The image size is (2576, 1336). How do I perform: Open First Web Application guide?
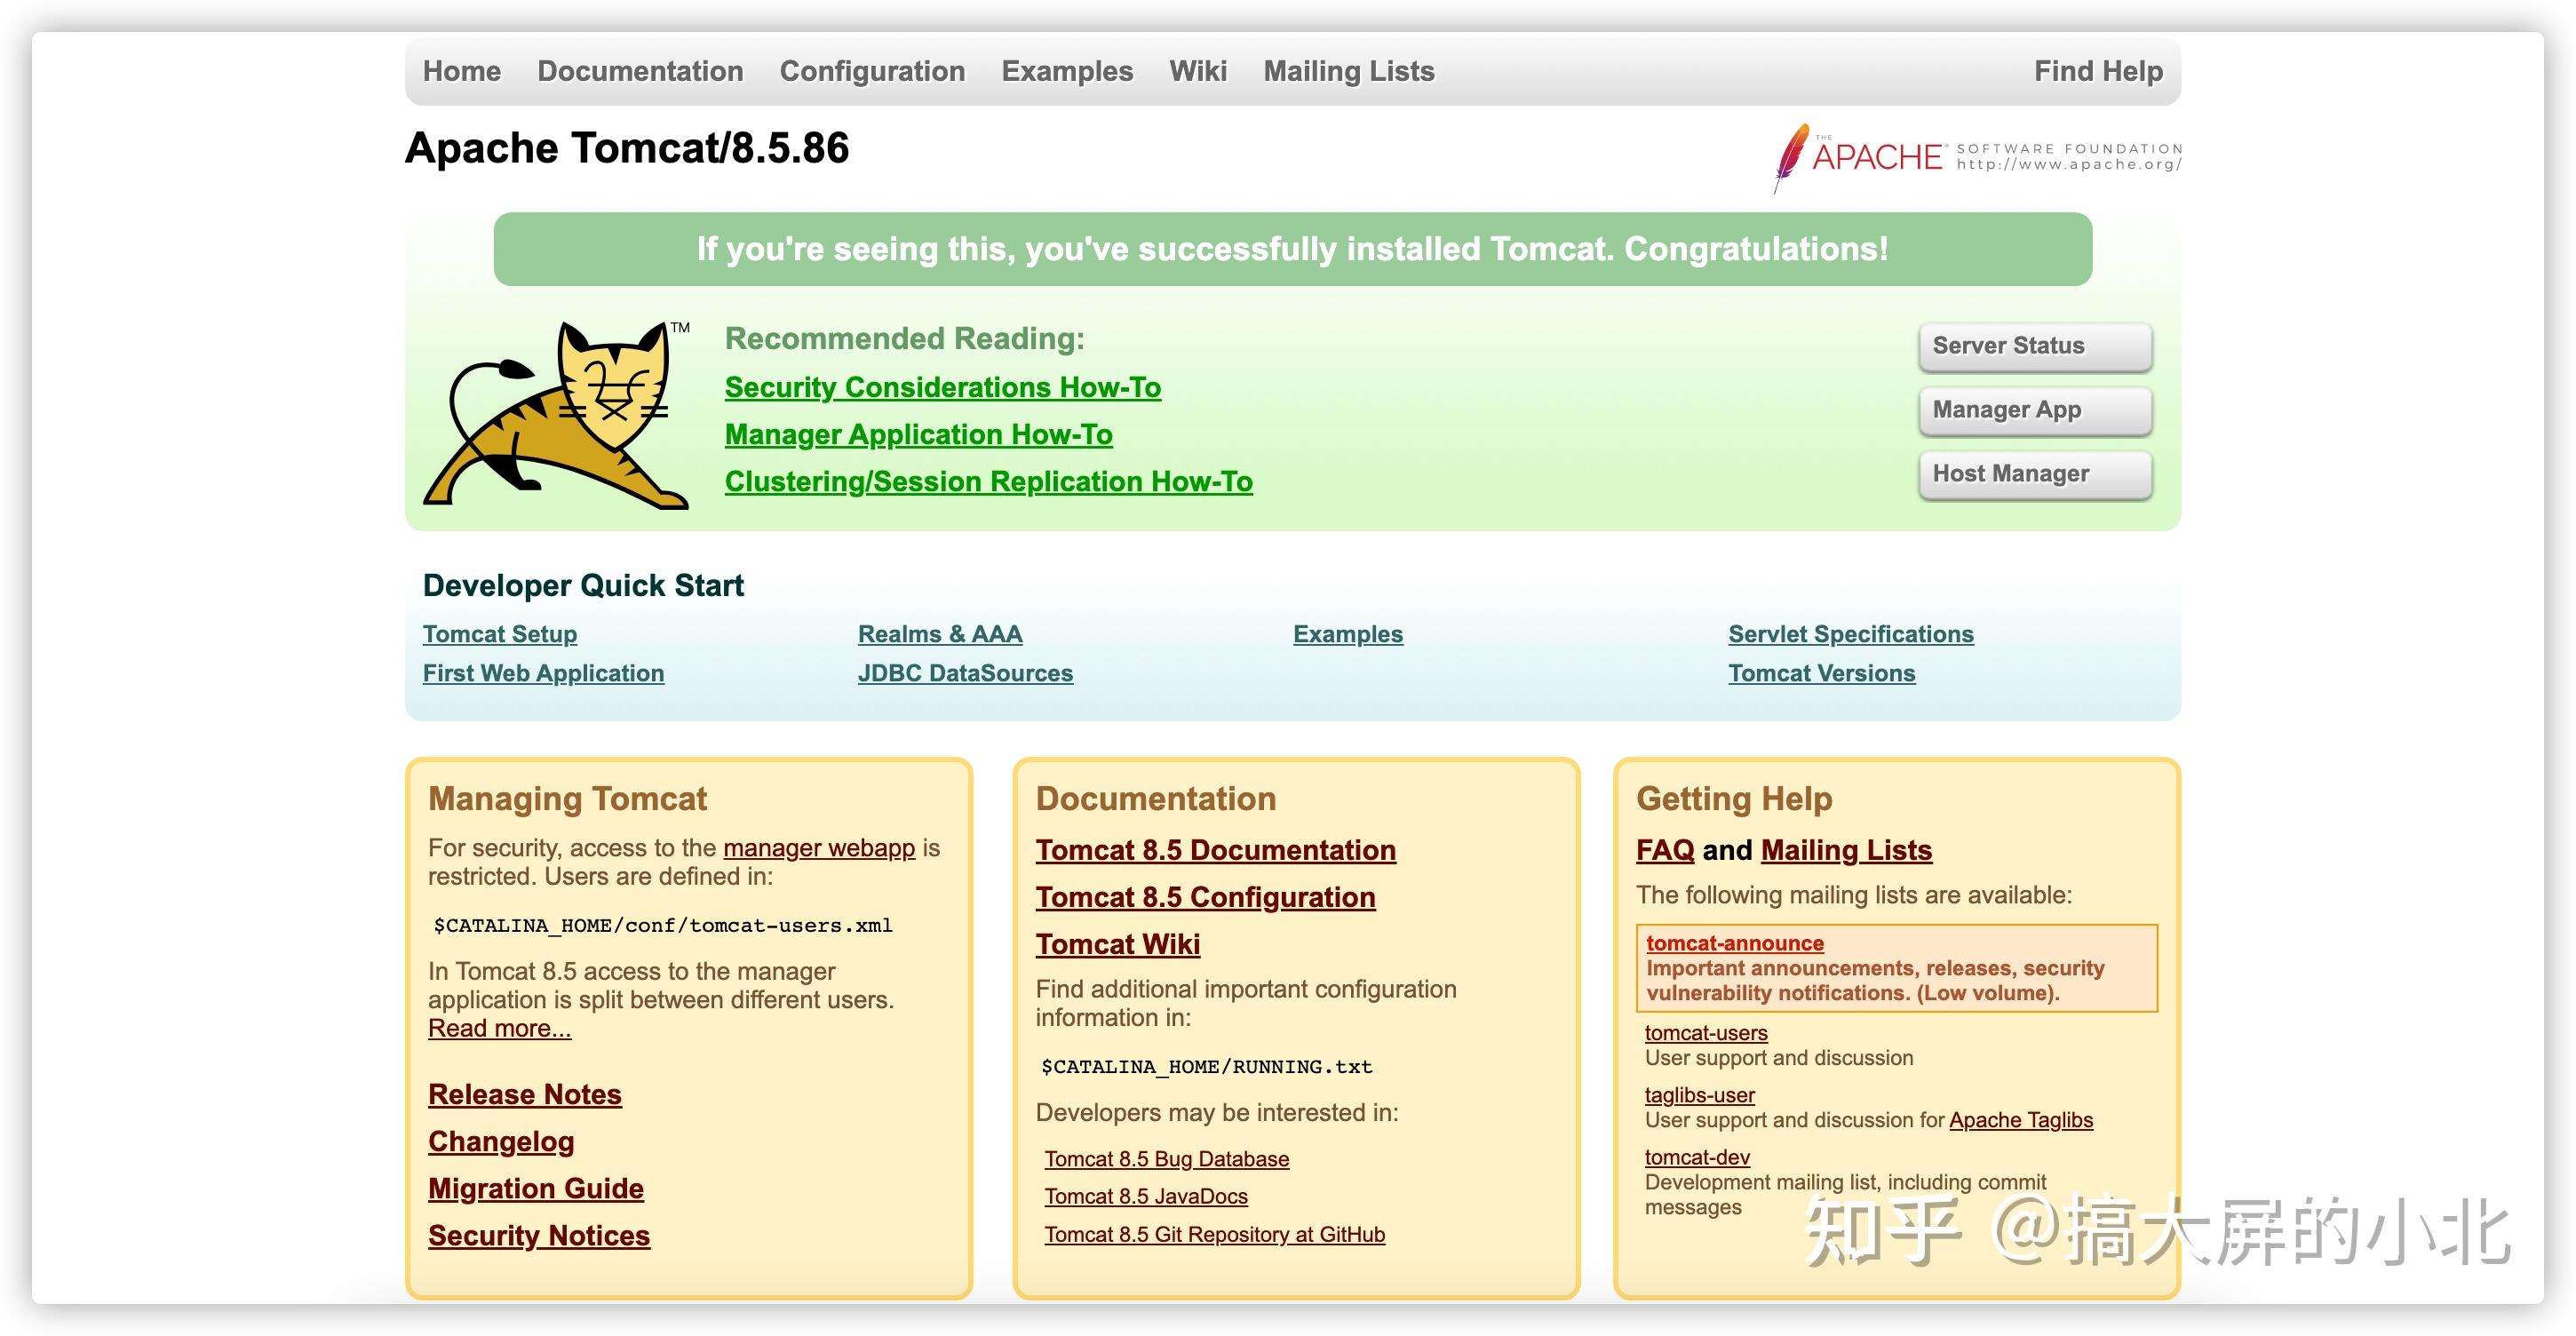point(543,673)
